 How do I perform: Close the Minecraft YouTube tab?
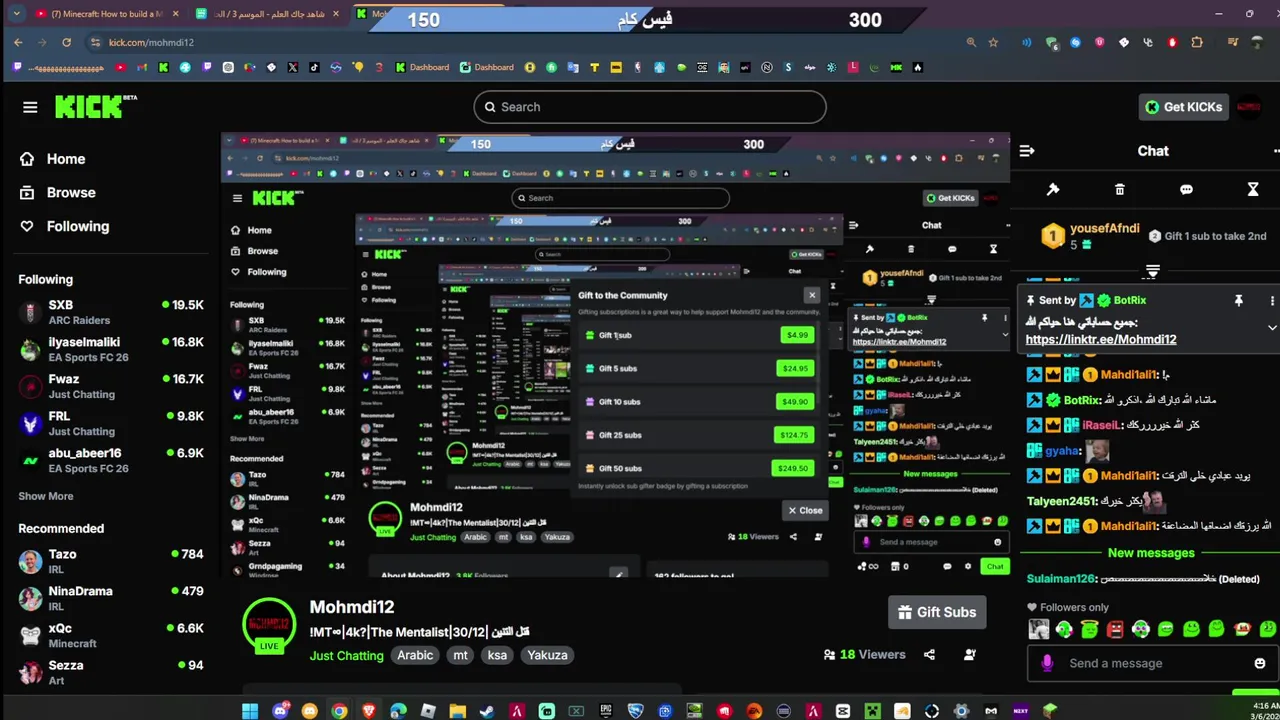point(176,14)
